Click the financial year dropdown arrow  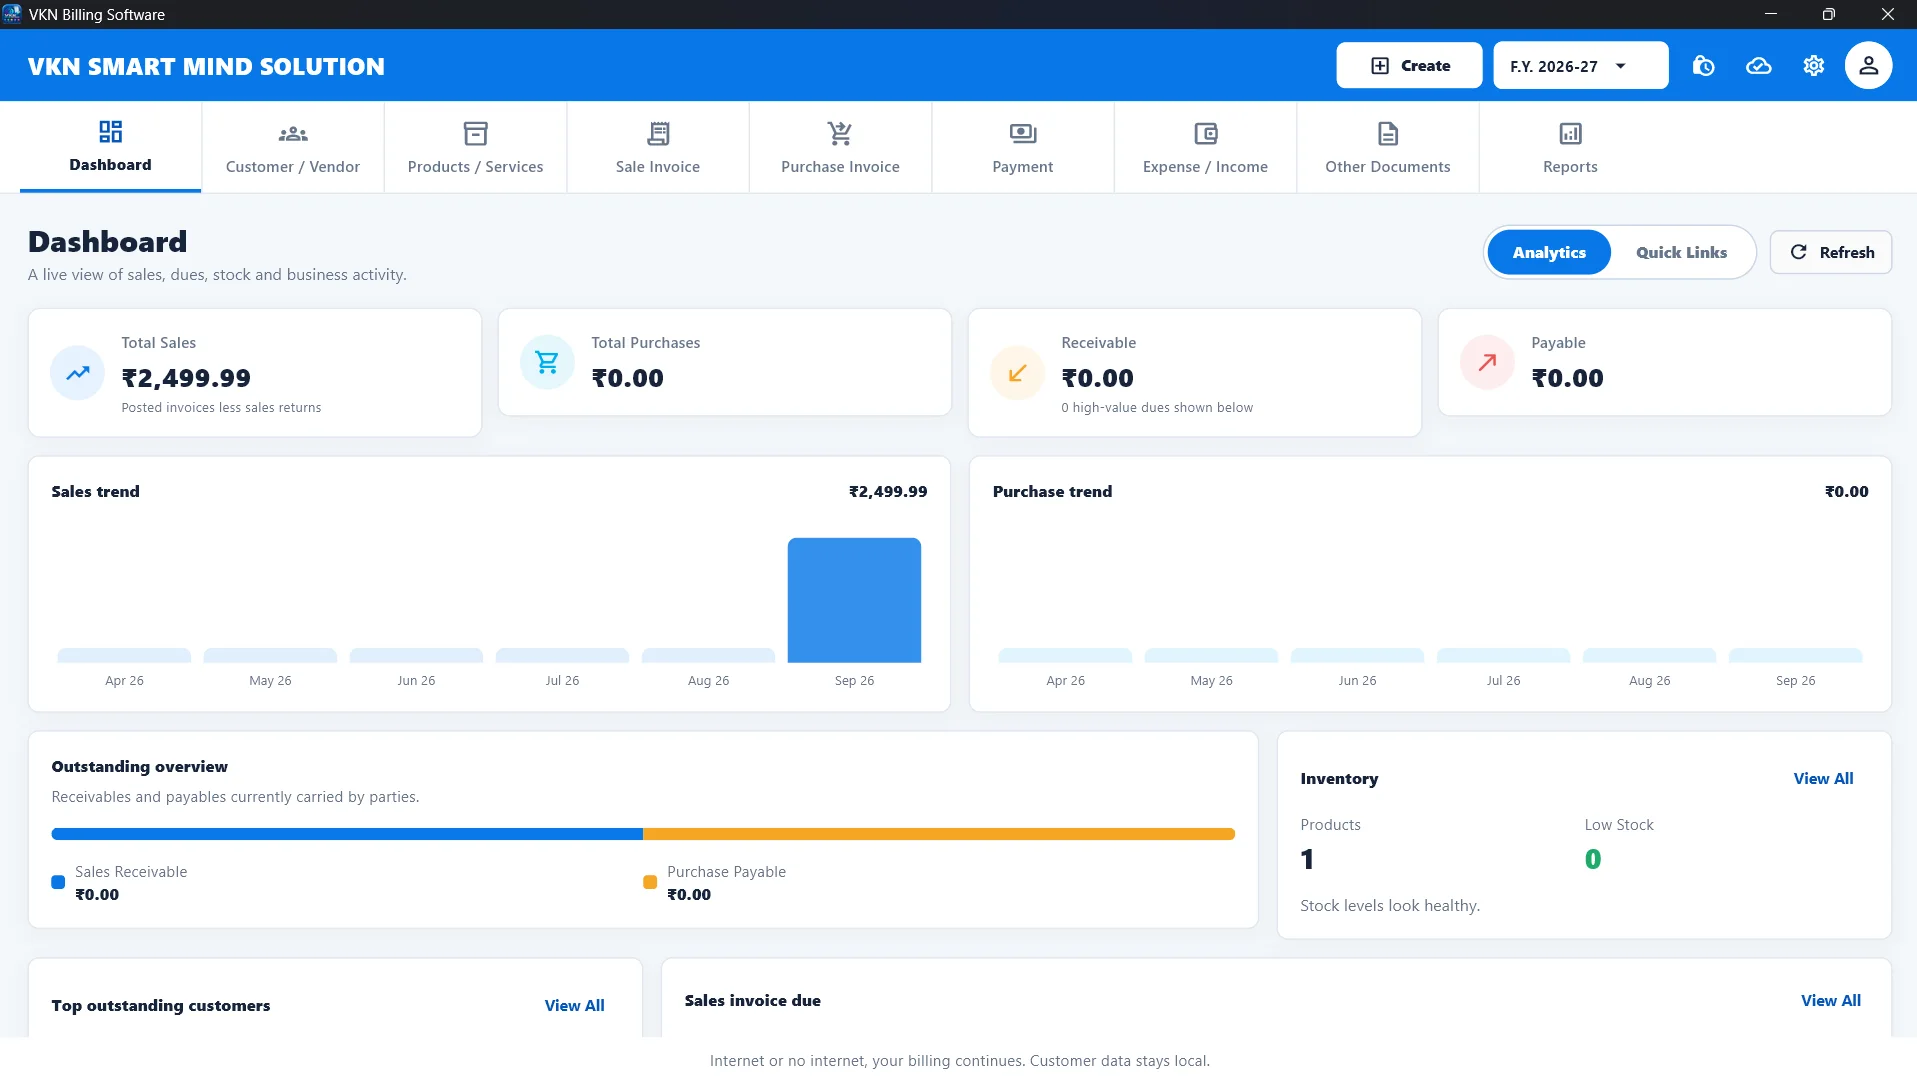[1621, 66]
